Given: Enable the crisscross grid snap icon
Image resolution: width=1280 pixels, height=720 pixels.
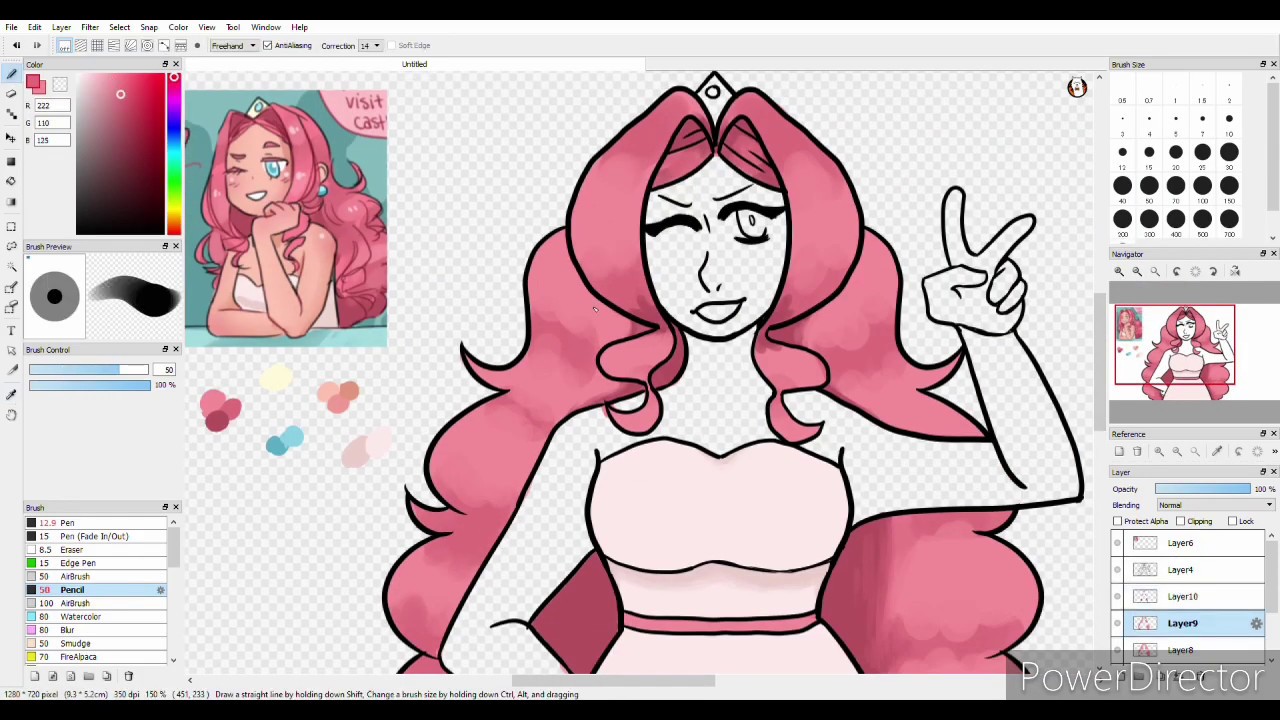Looking at the screenshot, I should click(97, 45).
